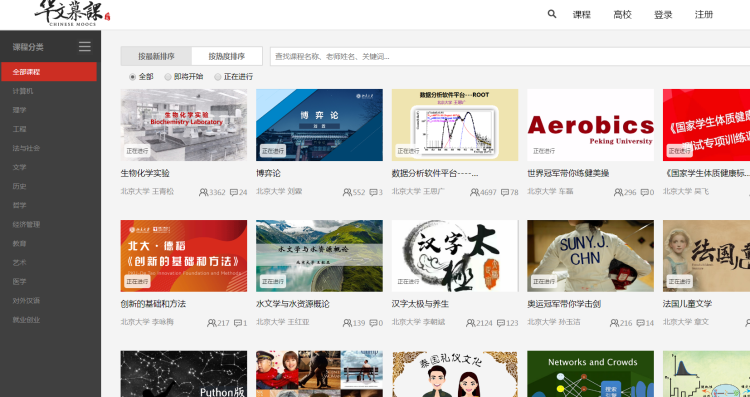Viewport: 750px width, 397px height.
Task: Click the 注册 register link
Action: (704, 15)
